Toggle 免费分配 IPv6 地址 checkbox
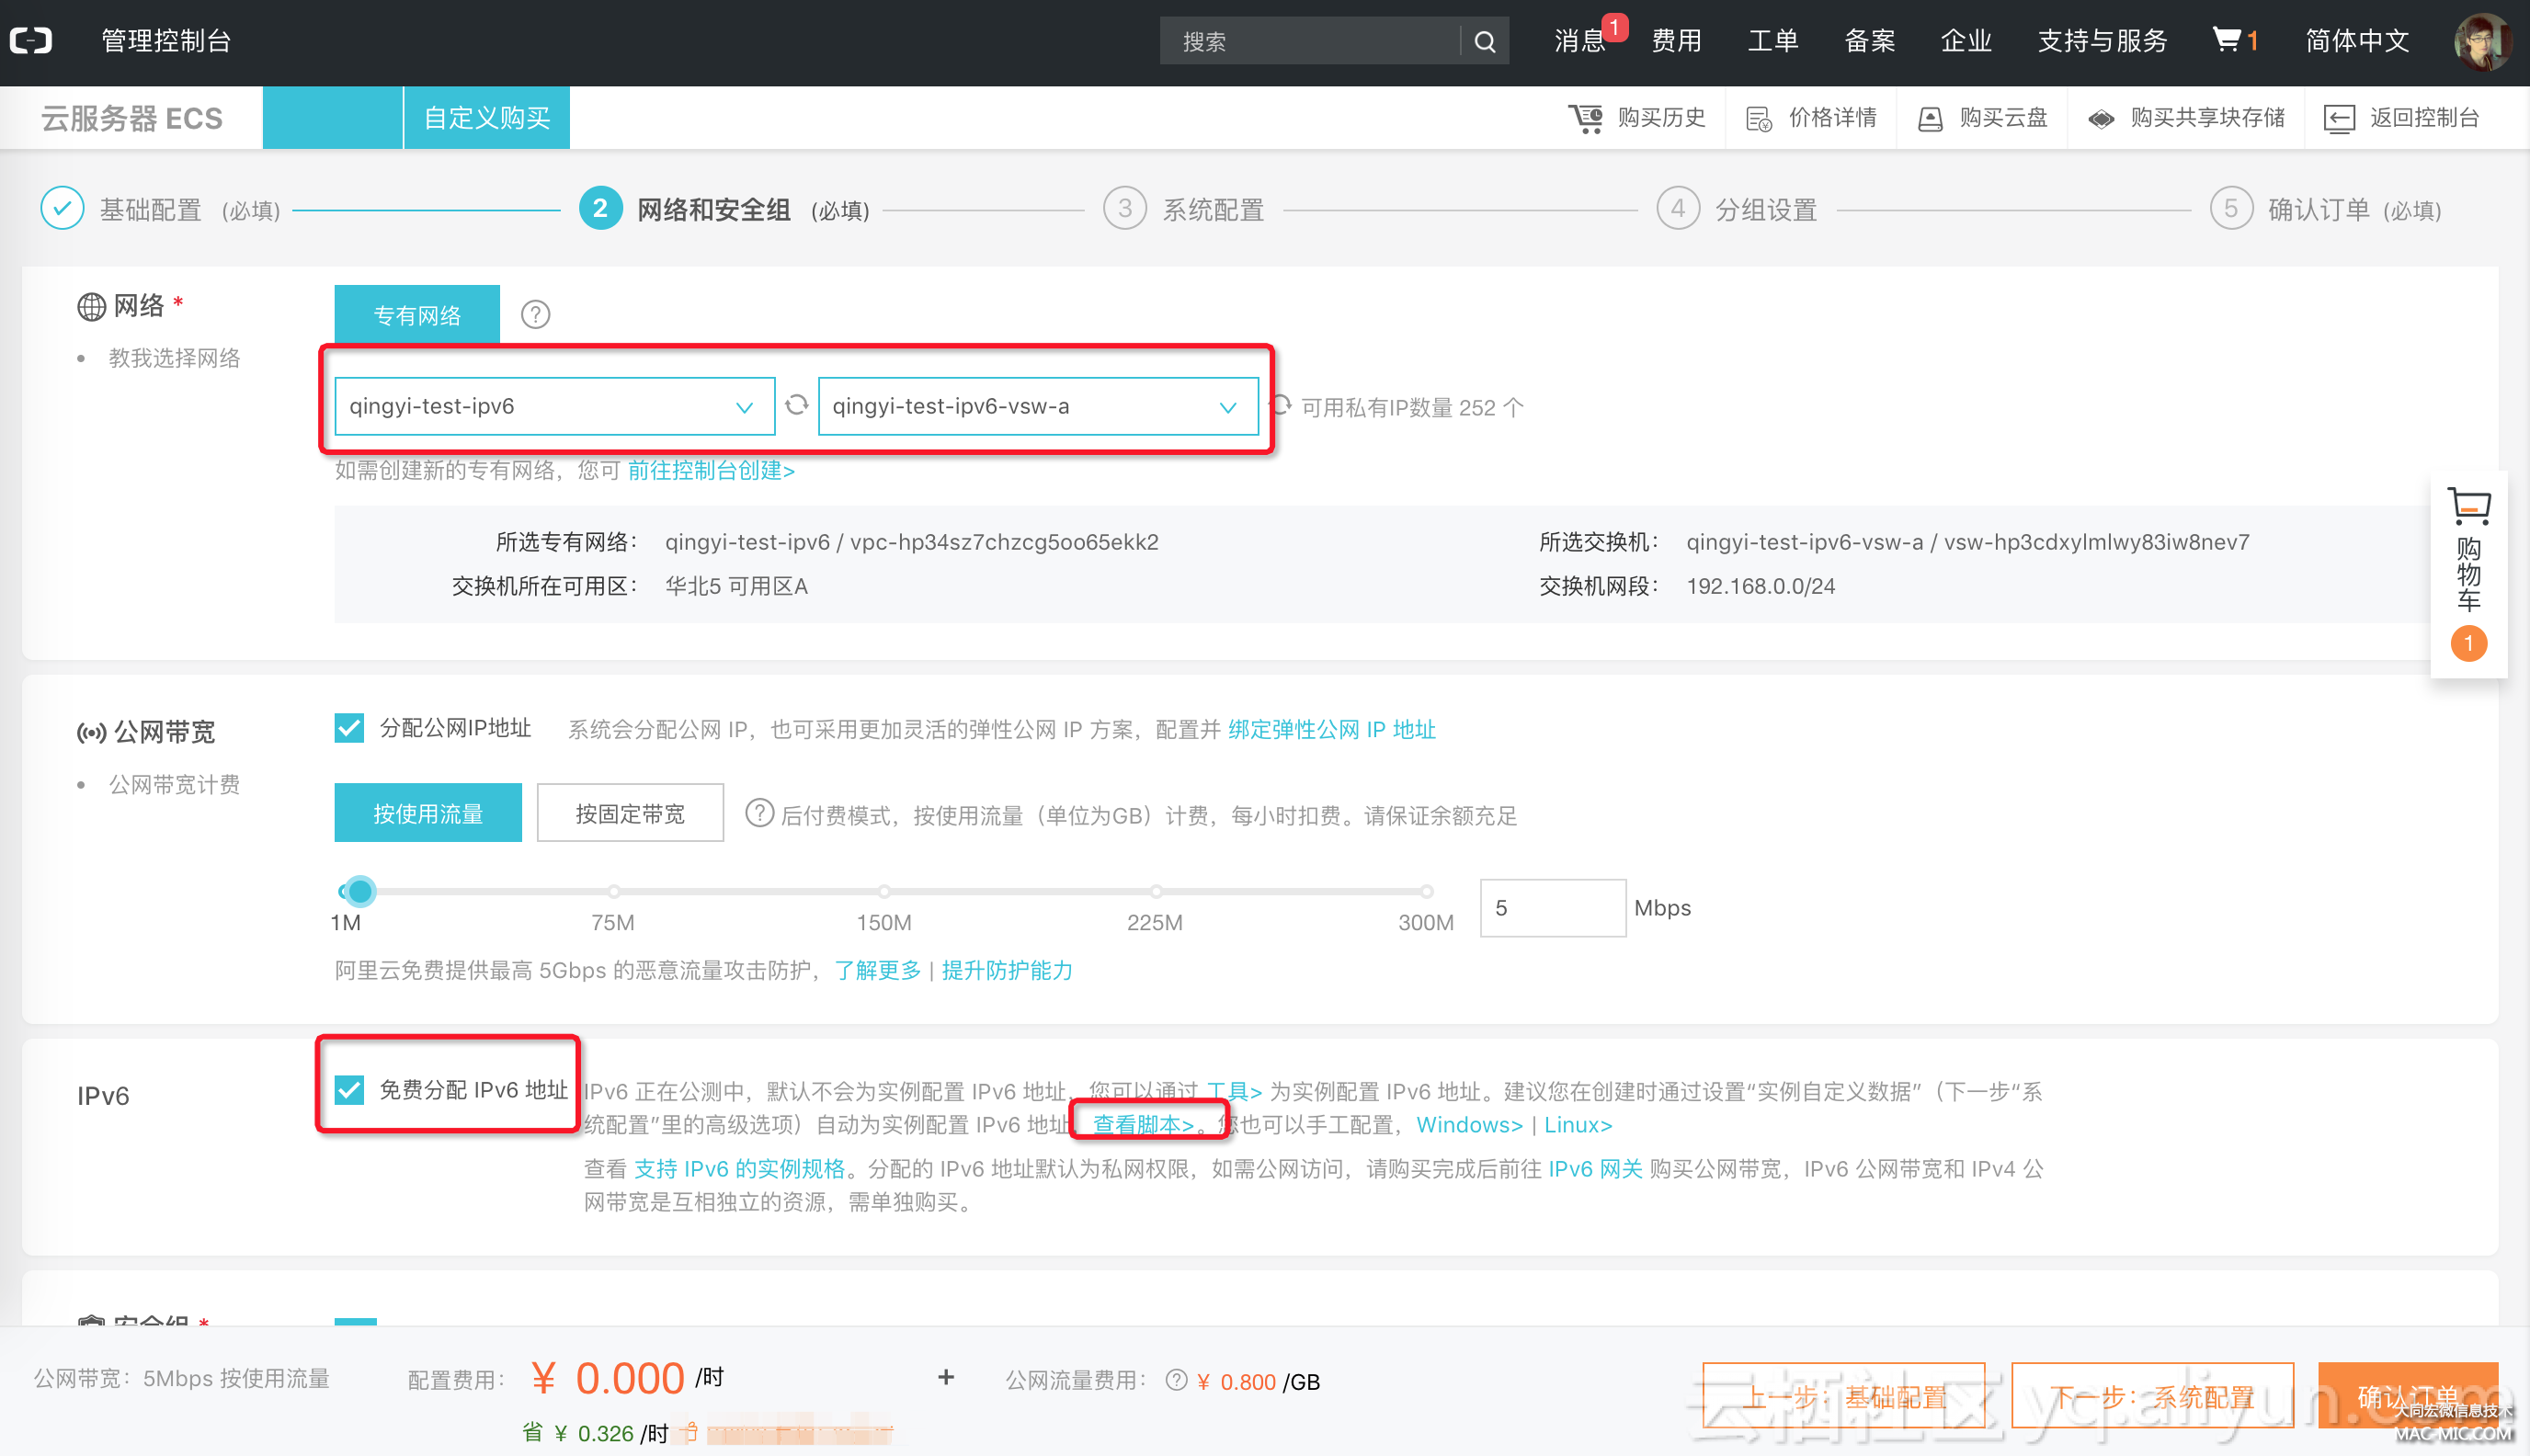Screen dimensions: 2530x1456 [349, 1089]
